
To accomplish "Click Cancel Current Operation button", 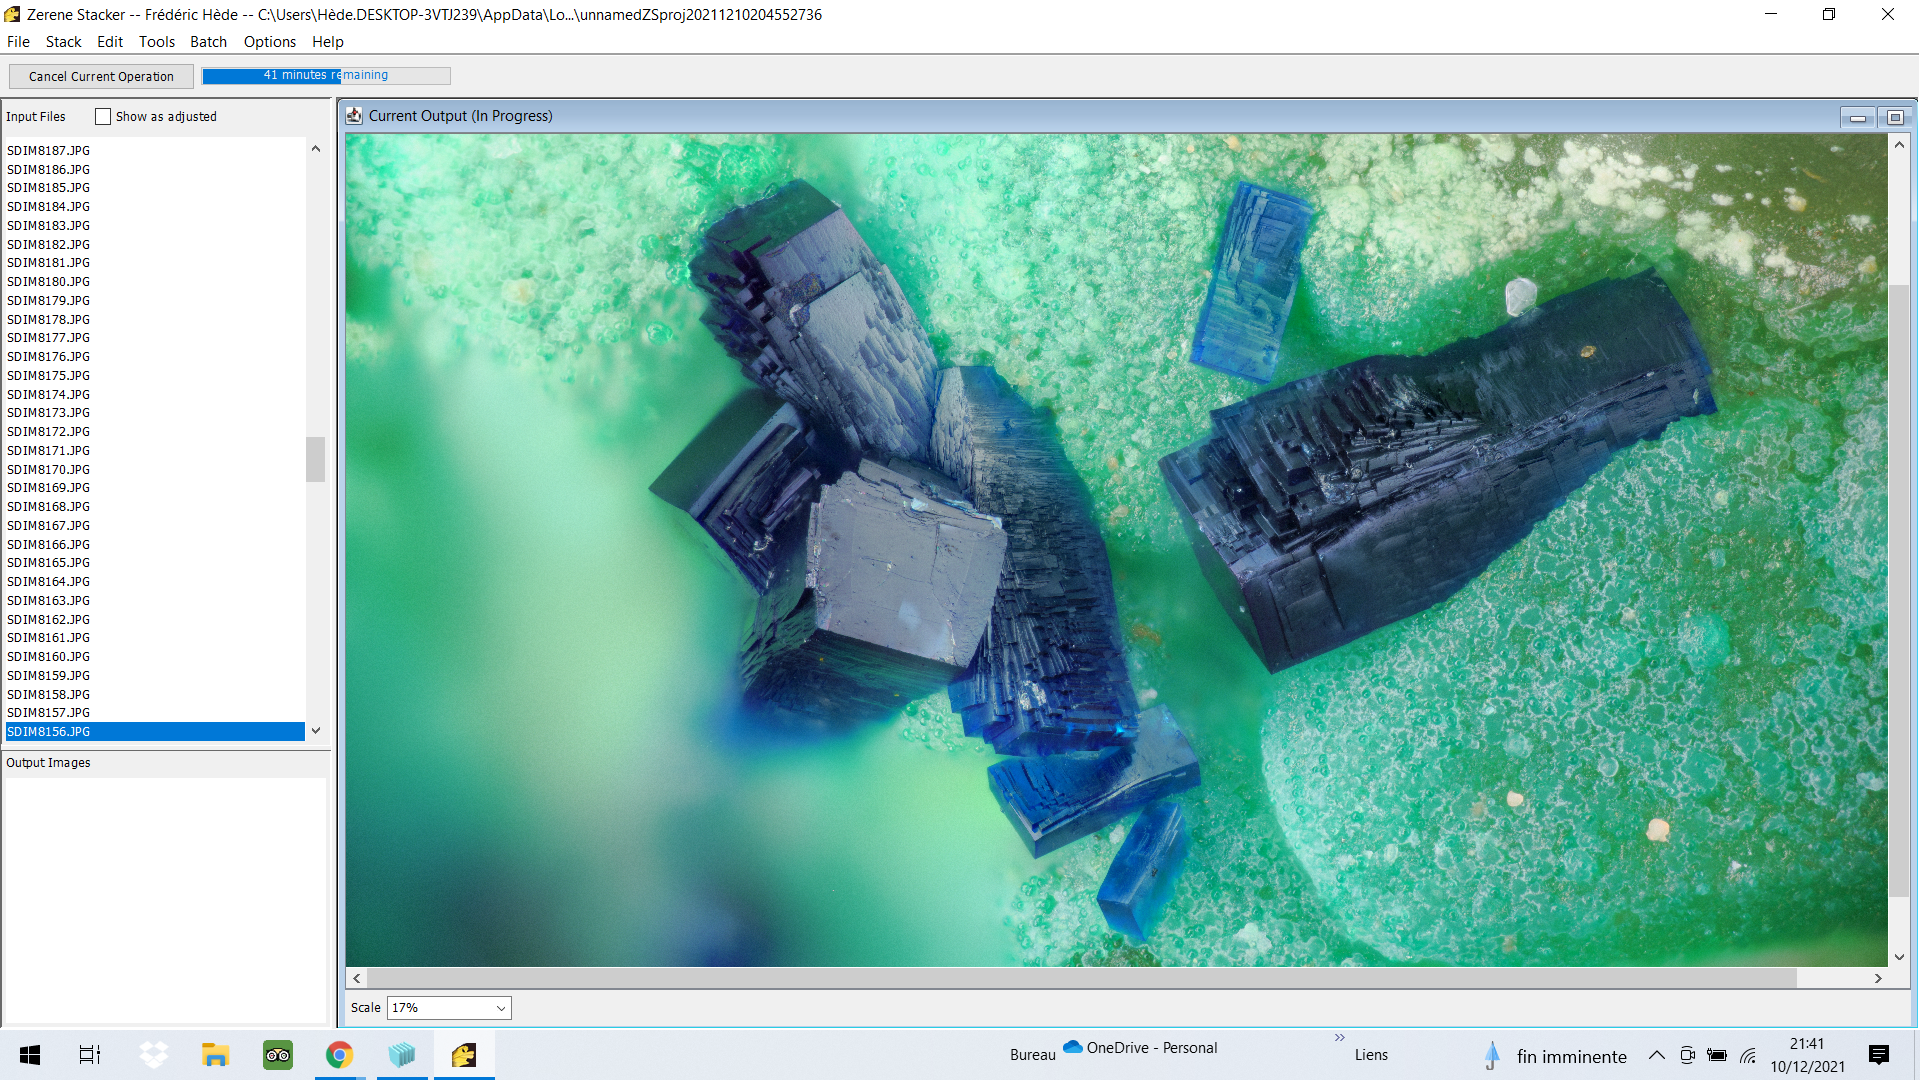I will pyautogui.click(x=101, y=77).
